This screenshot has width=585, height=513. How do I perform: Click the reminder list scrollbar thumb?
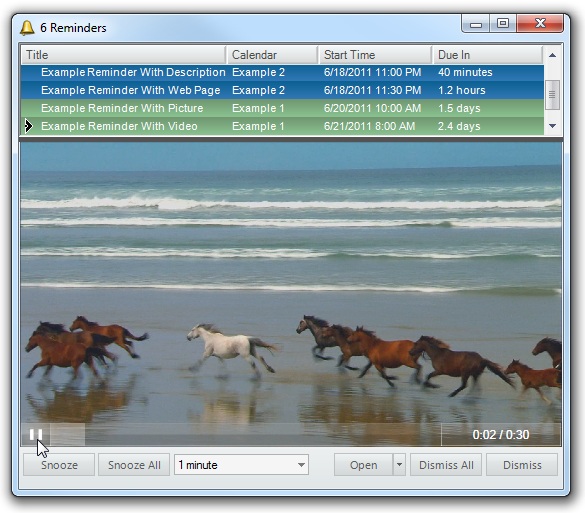552,95
